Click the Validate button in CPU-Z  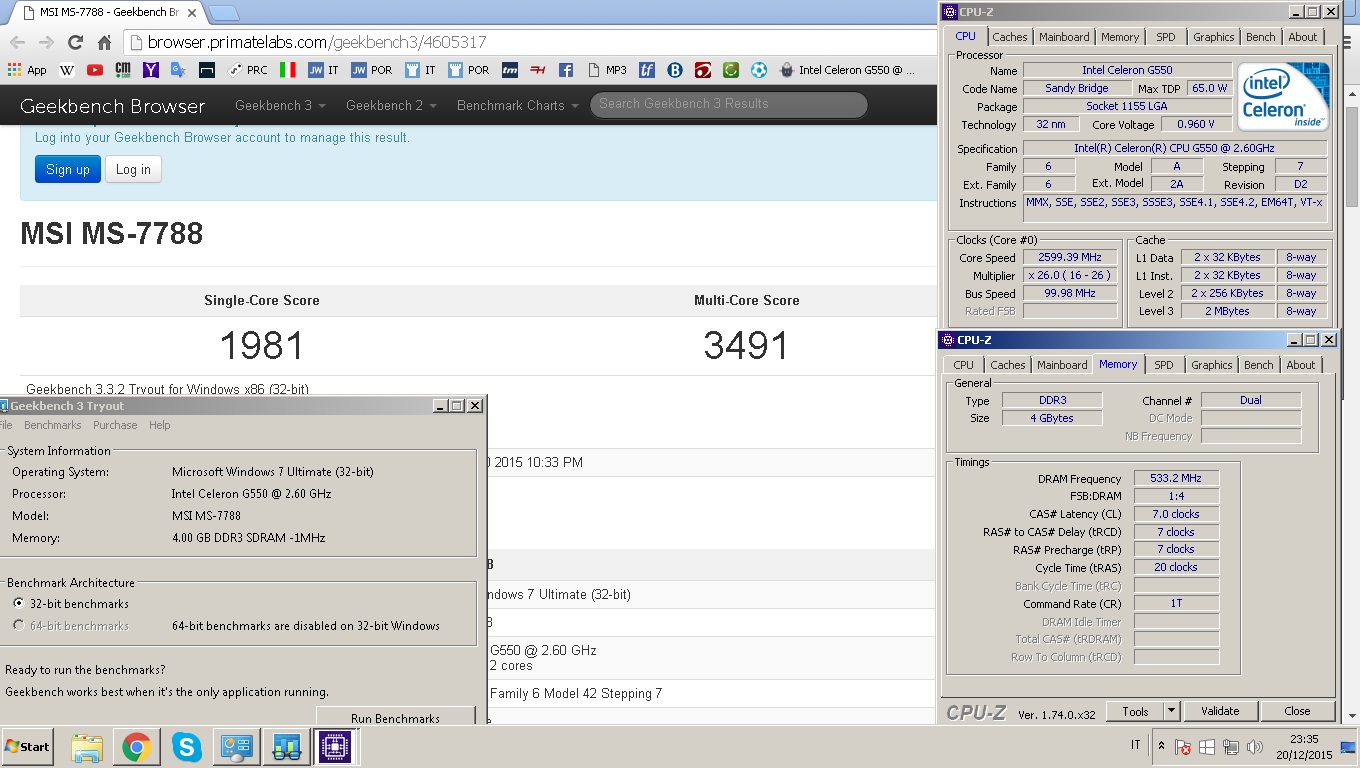pyautogui.click(x=1220, y=711)
